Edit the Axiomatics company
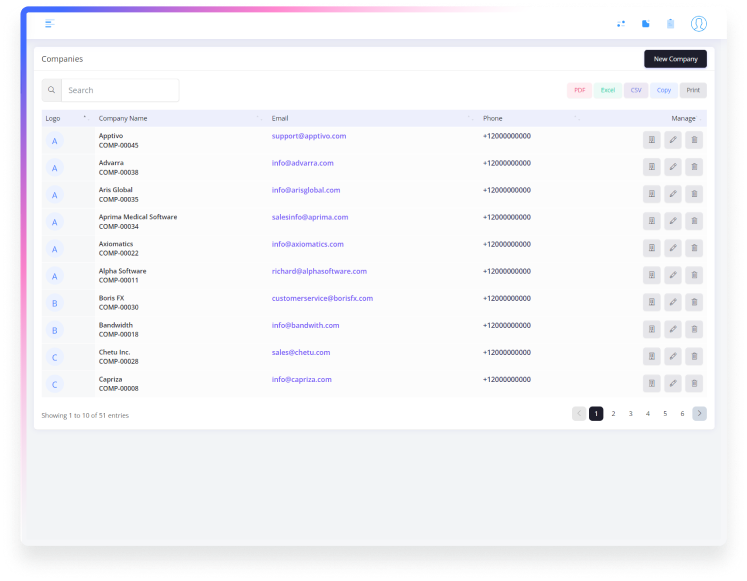The image size is (747, 581). tap(673, 248)
